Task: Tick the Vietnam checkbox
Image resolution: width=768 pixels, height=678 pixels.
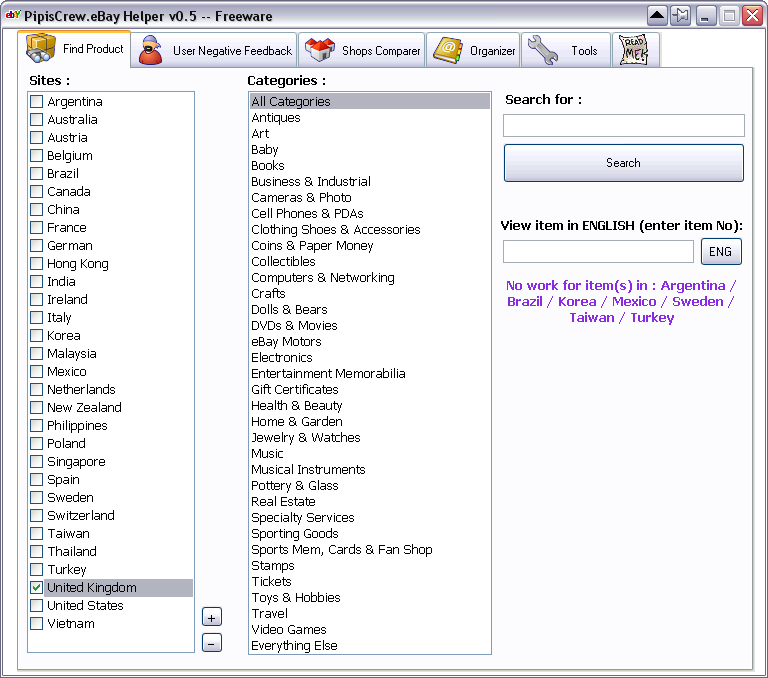Action: (x=36, y=624)
